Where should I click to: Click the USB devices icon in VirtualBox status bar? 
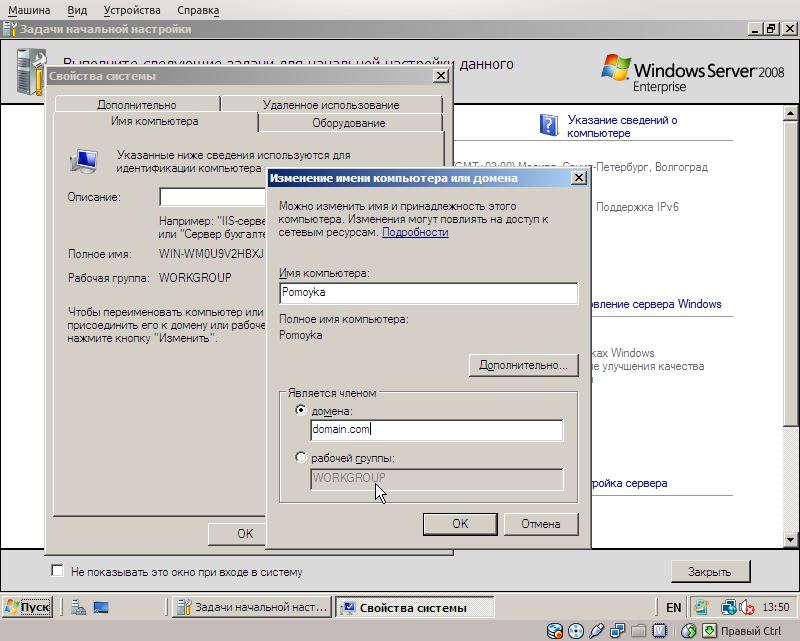(x=596, y=631)
